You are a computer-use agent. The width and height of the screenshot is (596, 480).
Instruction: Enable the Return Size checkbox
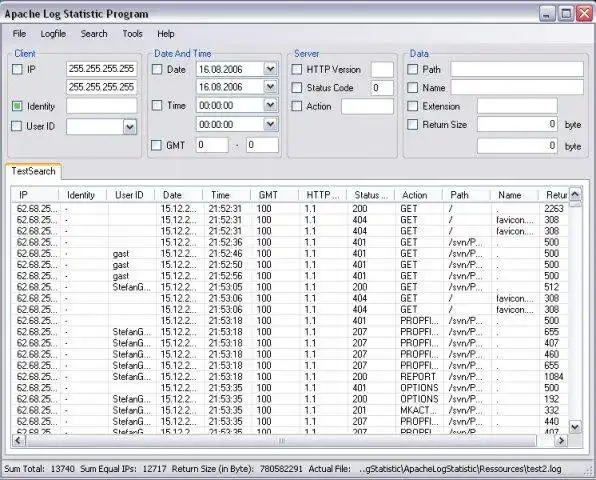(x=412, y=124)
